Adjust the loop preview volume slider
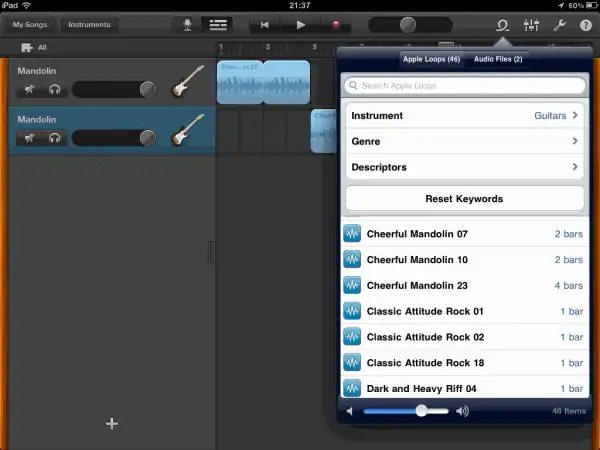The width and height of the screenshot is (600, 450). pos(422,411)
